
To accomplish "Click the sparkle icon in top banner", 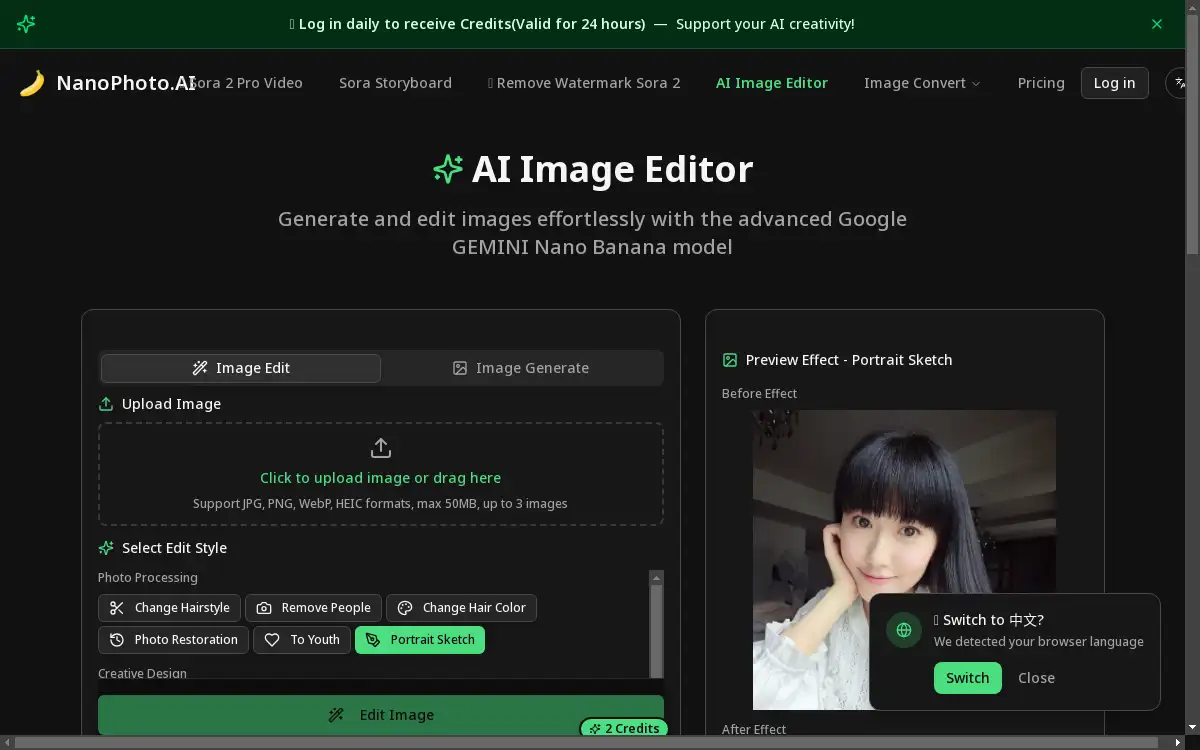I will click(27, 24).
